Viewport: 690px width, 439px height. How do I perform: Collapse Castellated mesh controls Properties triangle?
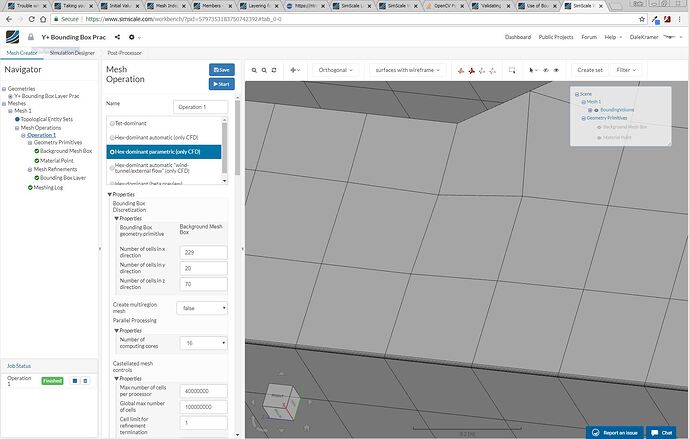pyautogui.click(x=117, y=379)
